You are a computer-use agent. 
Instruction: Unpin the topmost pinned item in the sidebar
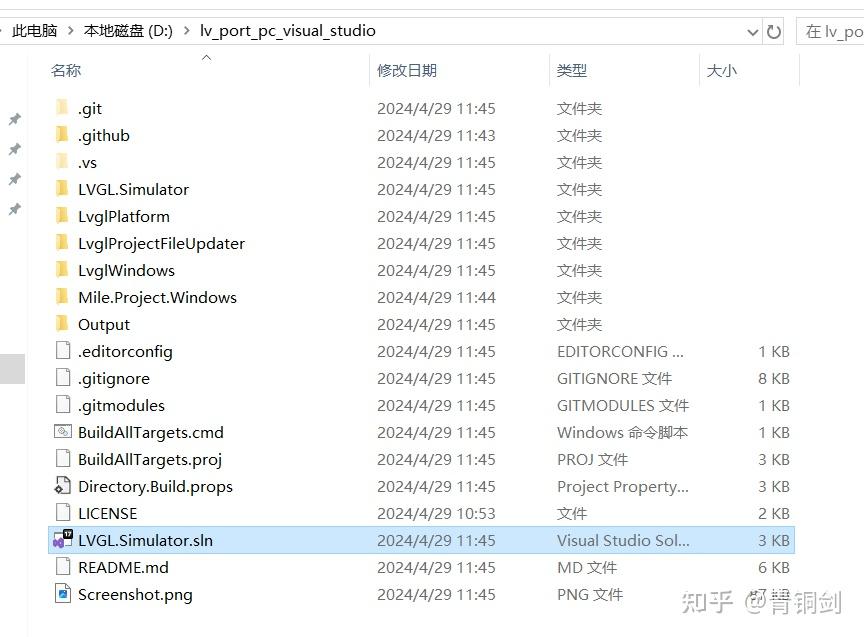13,118
